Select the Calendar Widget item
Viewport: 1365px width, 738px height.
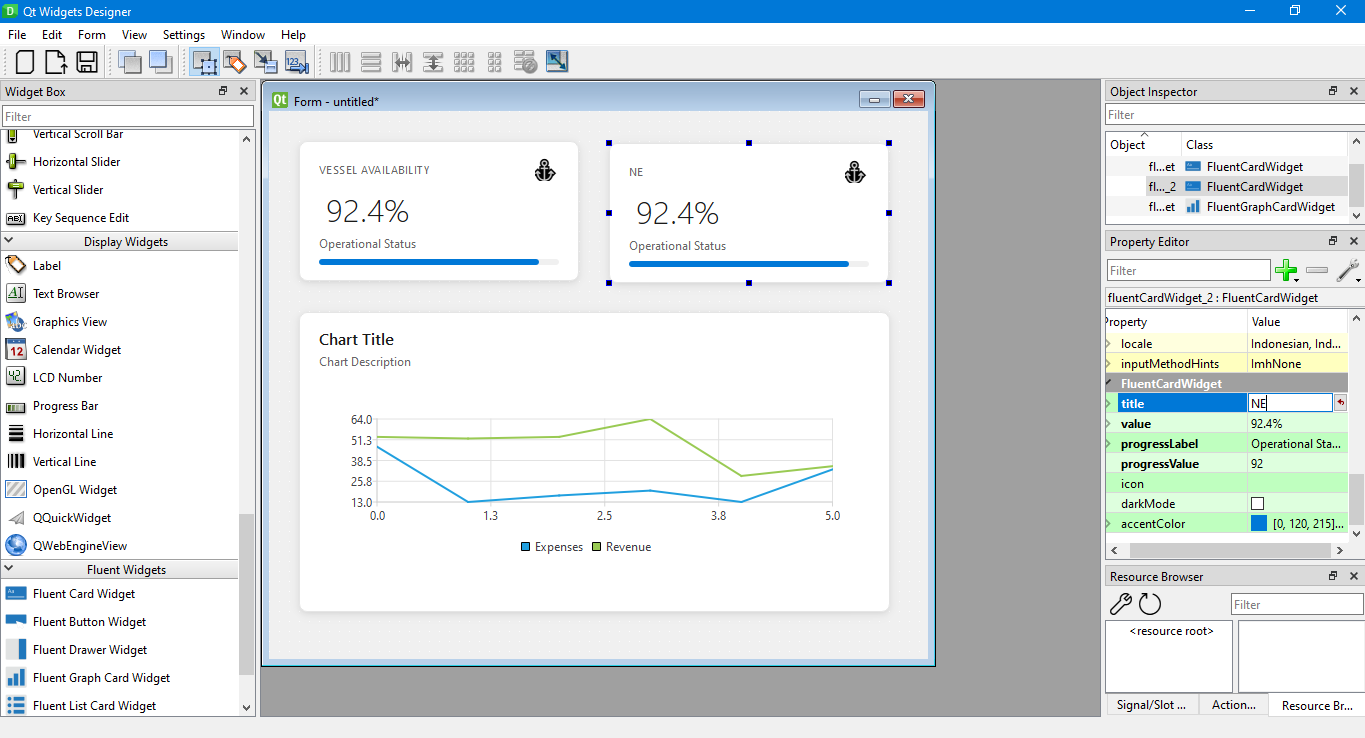[77, 349]
